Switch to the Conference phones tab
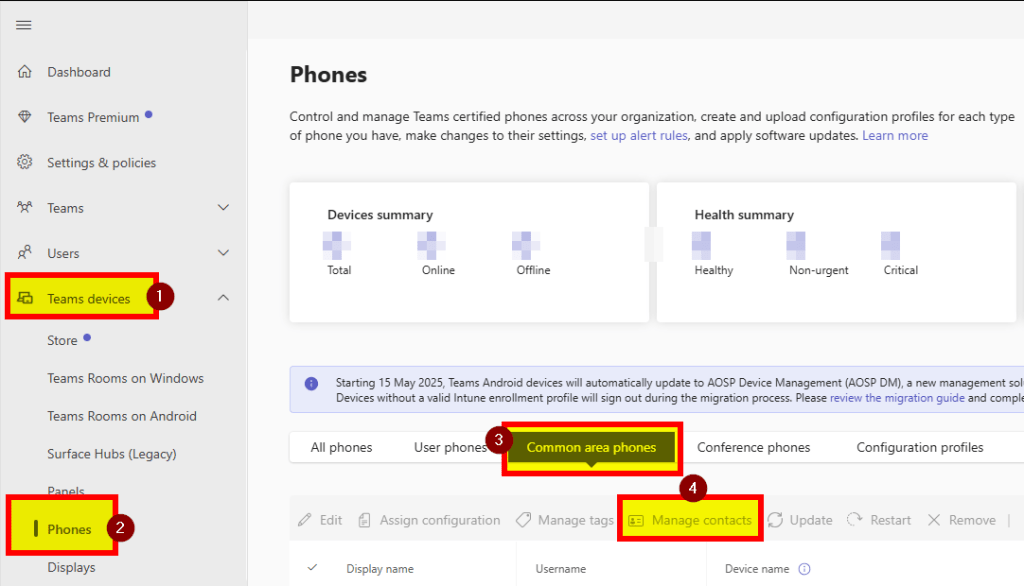1024x586 pixels. click(x=753, y=447)
